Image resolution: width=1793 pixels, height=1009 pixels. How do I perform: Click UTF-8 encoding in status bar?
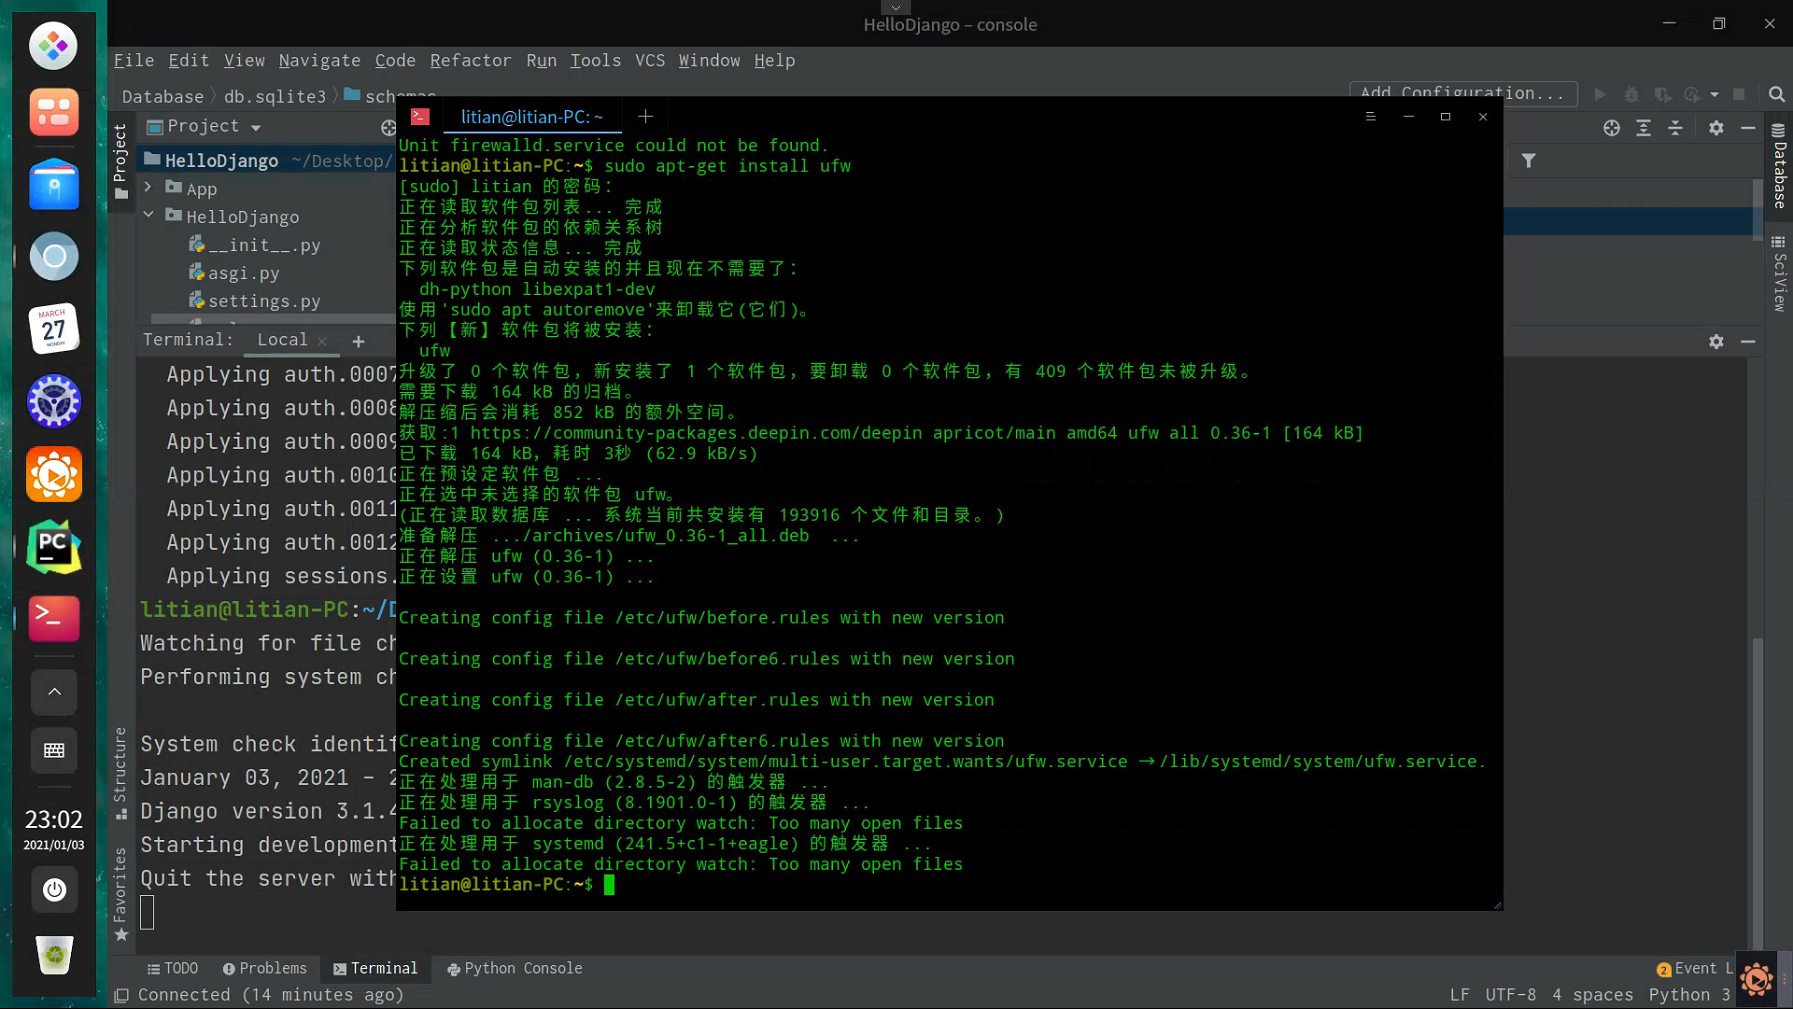click(1510, 995)
